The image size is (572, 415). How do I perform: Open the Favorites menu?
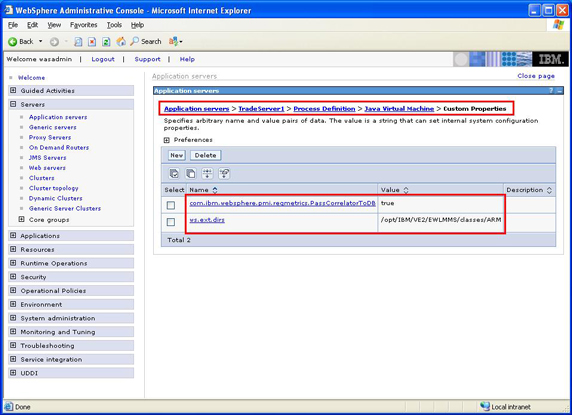[x=84, y=25]
